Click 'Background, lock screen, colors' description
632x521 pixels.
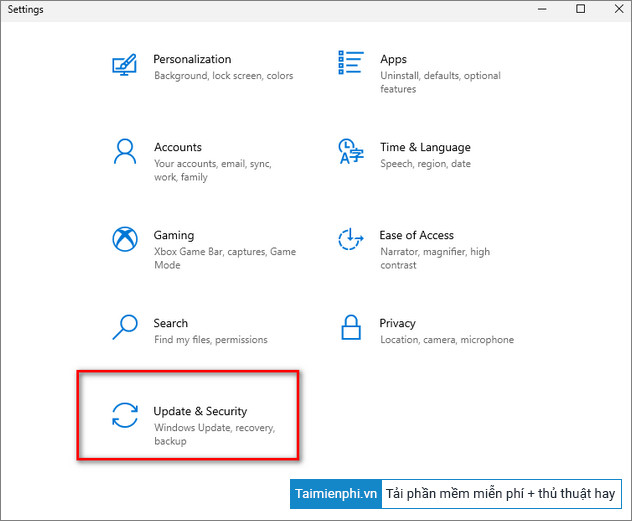click(x=224, y=76)
